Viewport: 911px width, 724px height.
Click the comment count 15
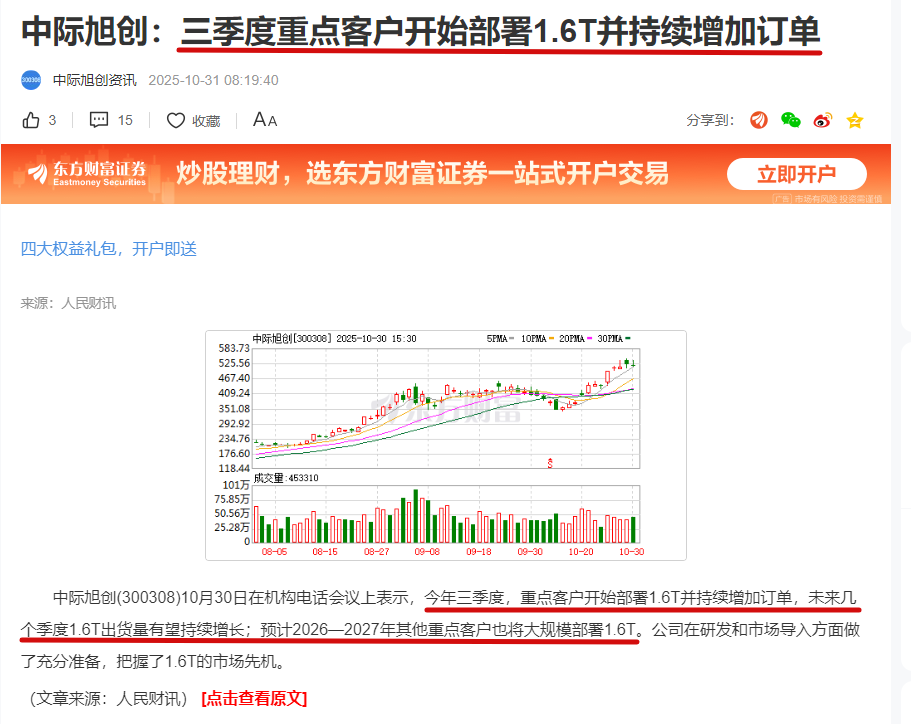coord(125,120)
